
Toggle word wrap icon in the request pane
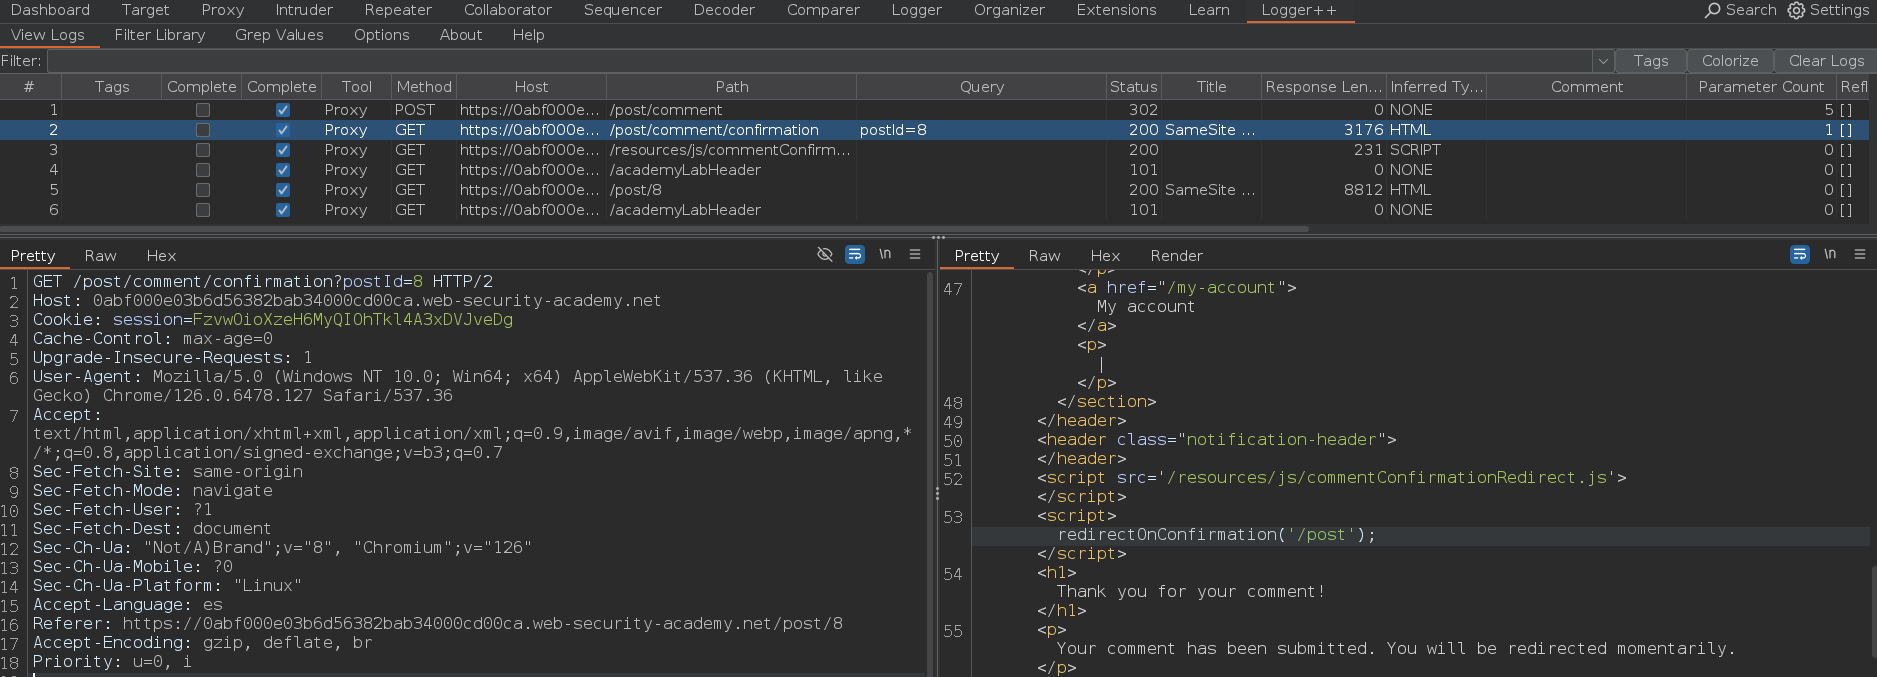coord(855,254)
